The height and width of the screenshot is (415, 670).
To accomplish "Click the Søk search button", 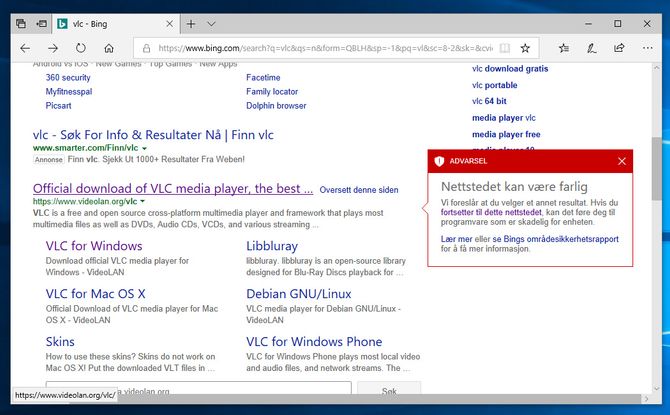I will point(389,388).
